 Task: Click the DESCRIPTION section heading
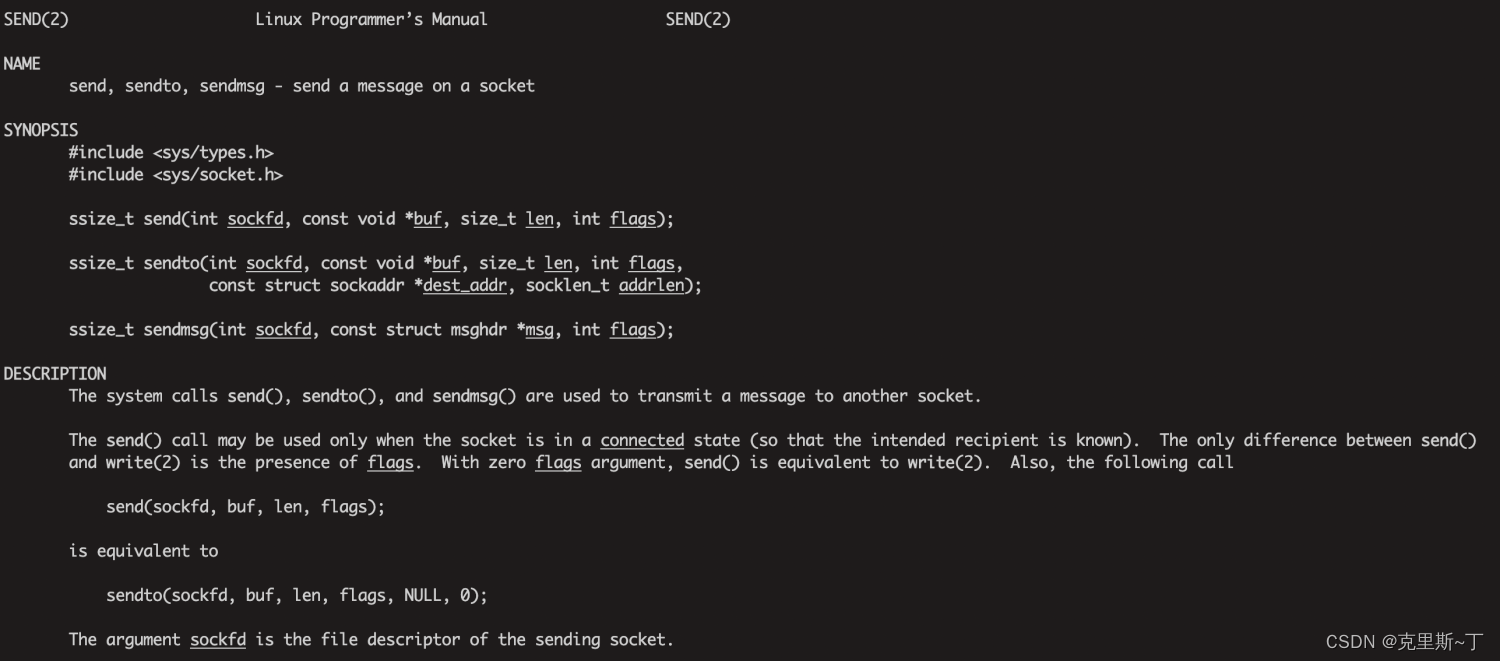point(55,374)
